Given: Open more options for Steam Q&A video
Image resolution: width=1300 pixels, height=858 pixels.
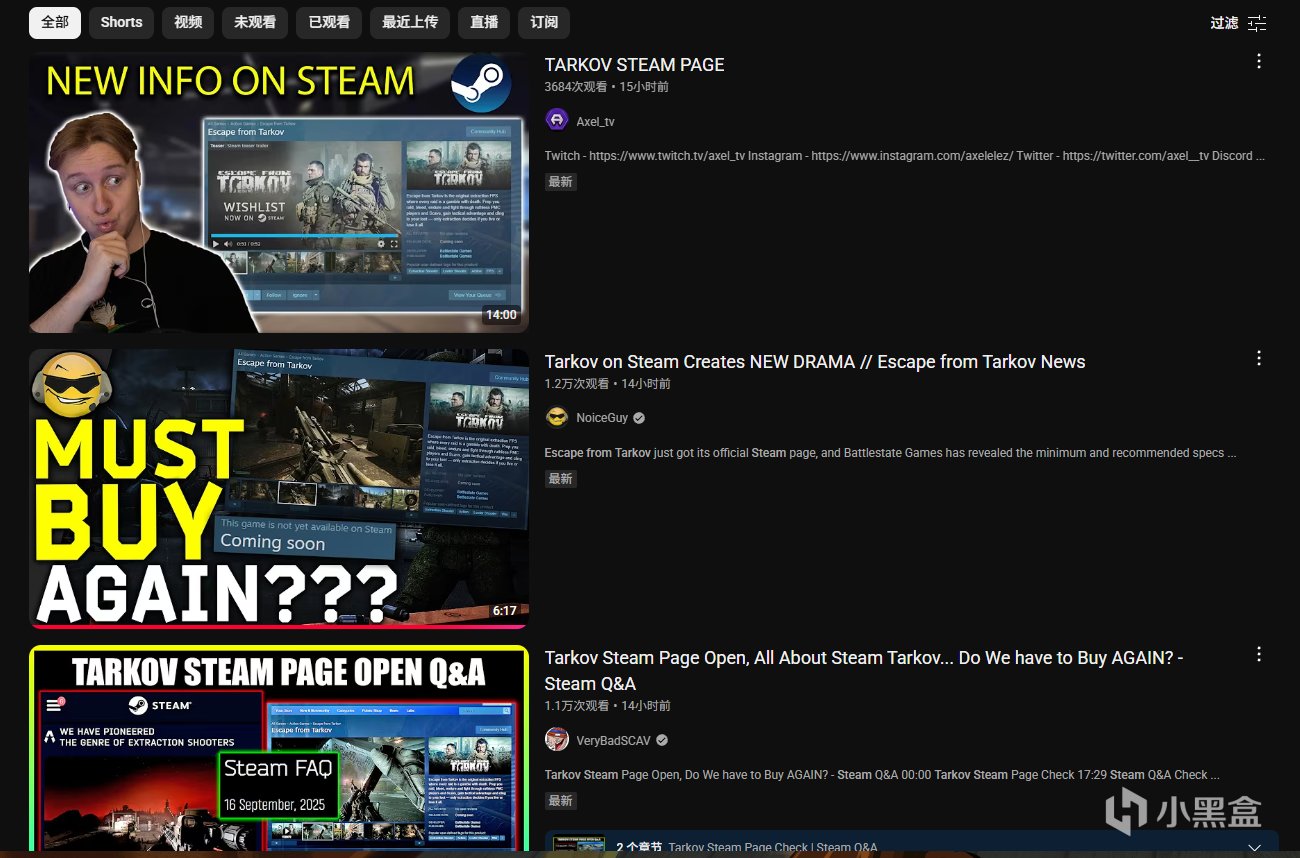Looking at the screenshot, I should click(x=1259, y=654).
